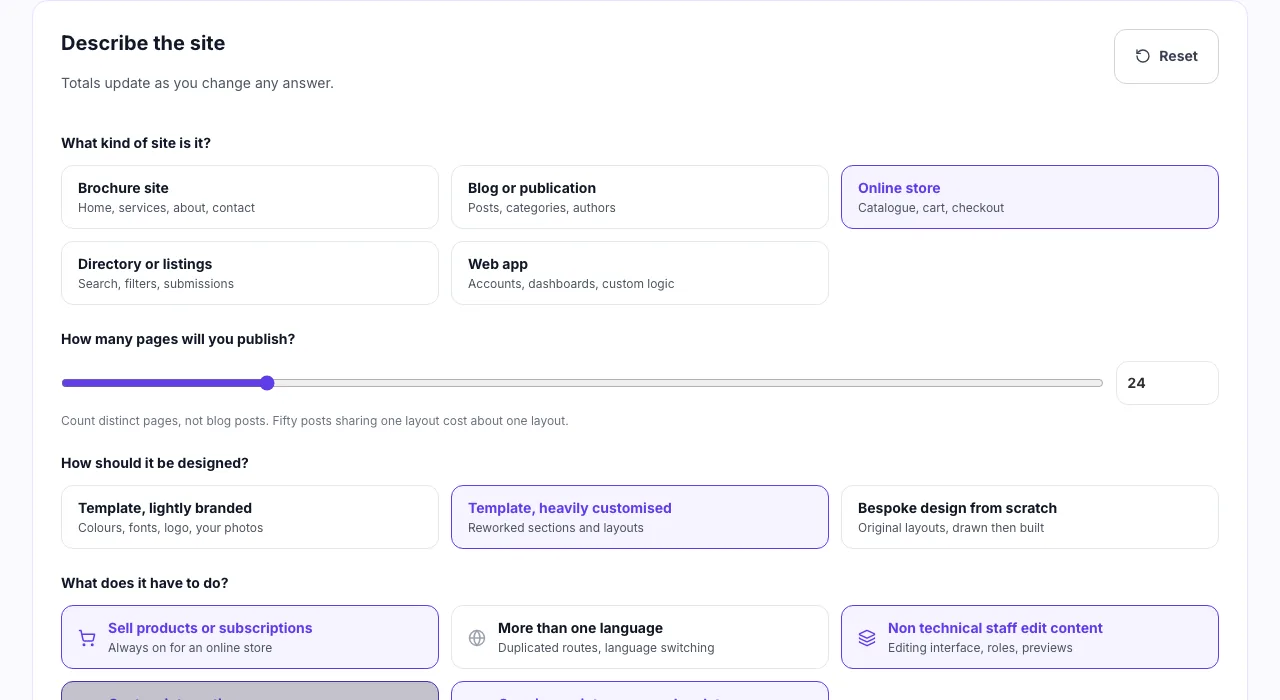The height and width of the screenshot is (700, 1280).
Task: Click the 'What does it have to do?' label
Action: [x=145, y=583]
